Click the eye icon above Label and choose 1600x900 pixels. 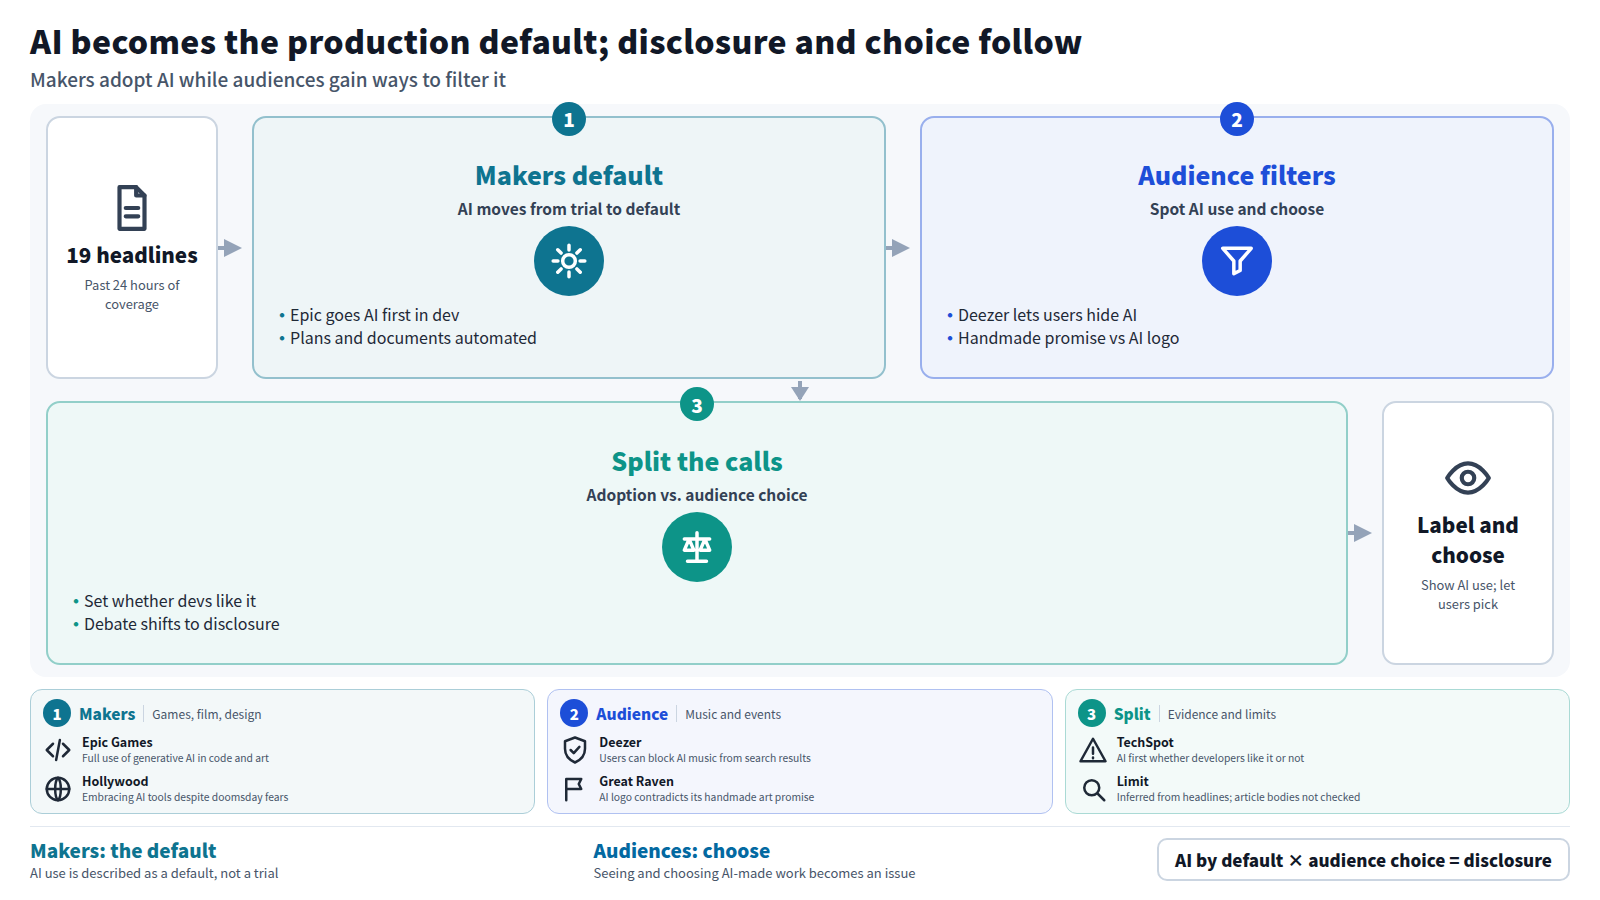(x=1468, y=478)
